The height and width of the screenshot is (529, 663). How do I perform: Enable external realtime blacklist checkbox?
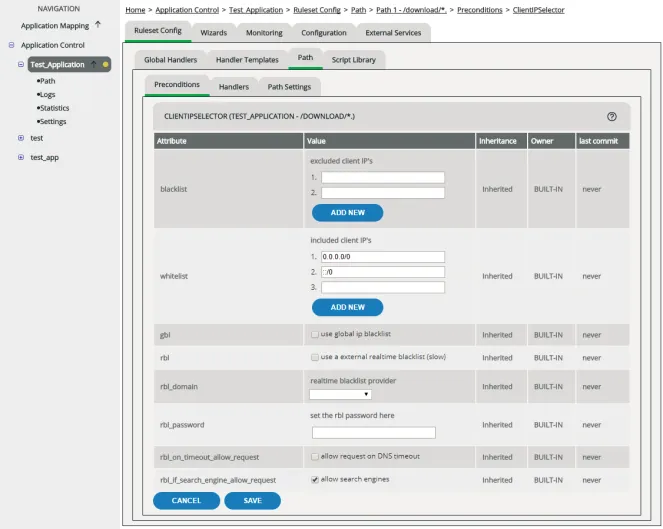(x=315, y=357)
